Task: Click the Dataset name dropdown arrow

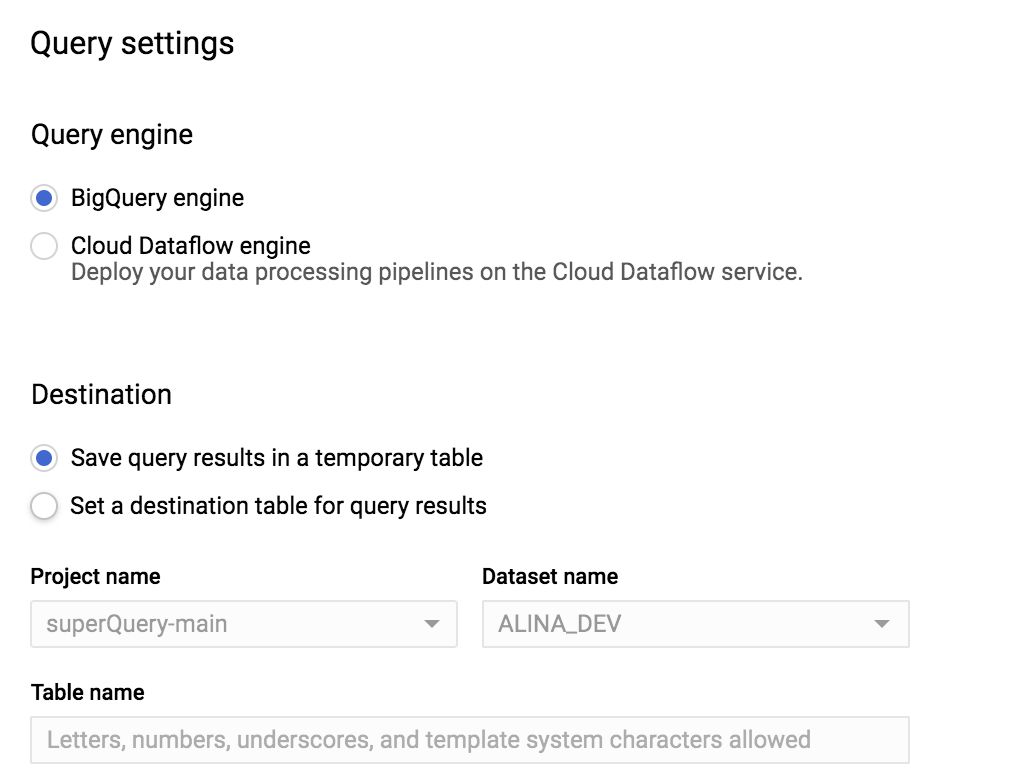Action: point(882,624)
